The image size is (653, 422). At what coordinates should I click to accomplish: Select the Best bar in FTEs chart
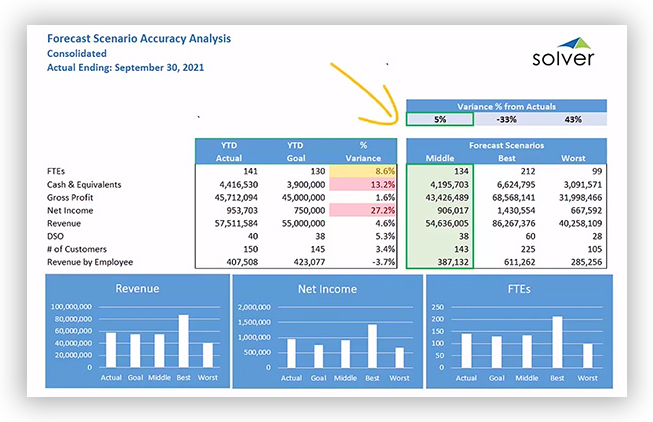[557, 342]
